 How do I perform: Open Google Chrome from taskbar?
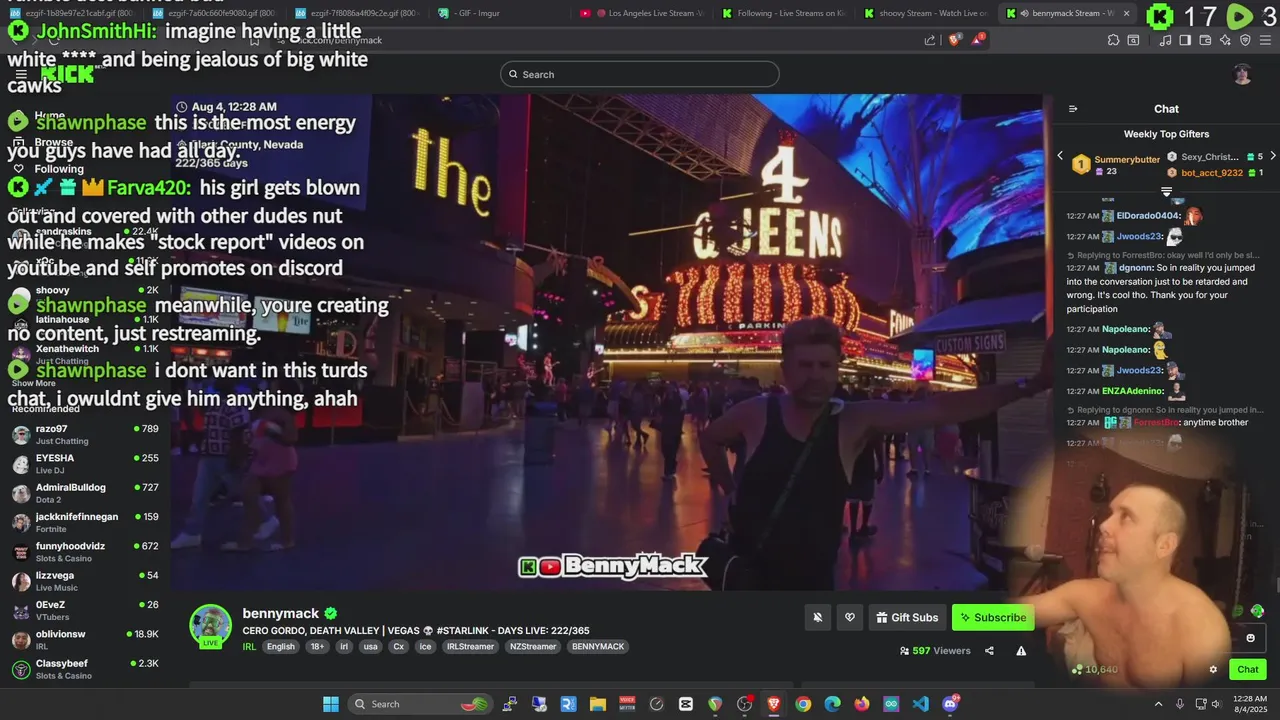click(803, 704)
